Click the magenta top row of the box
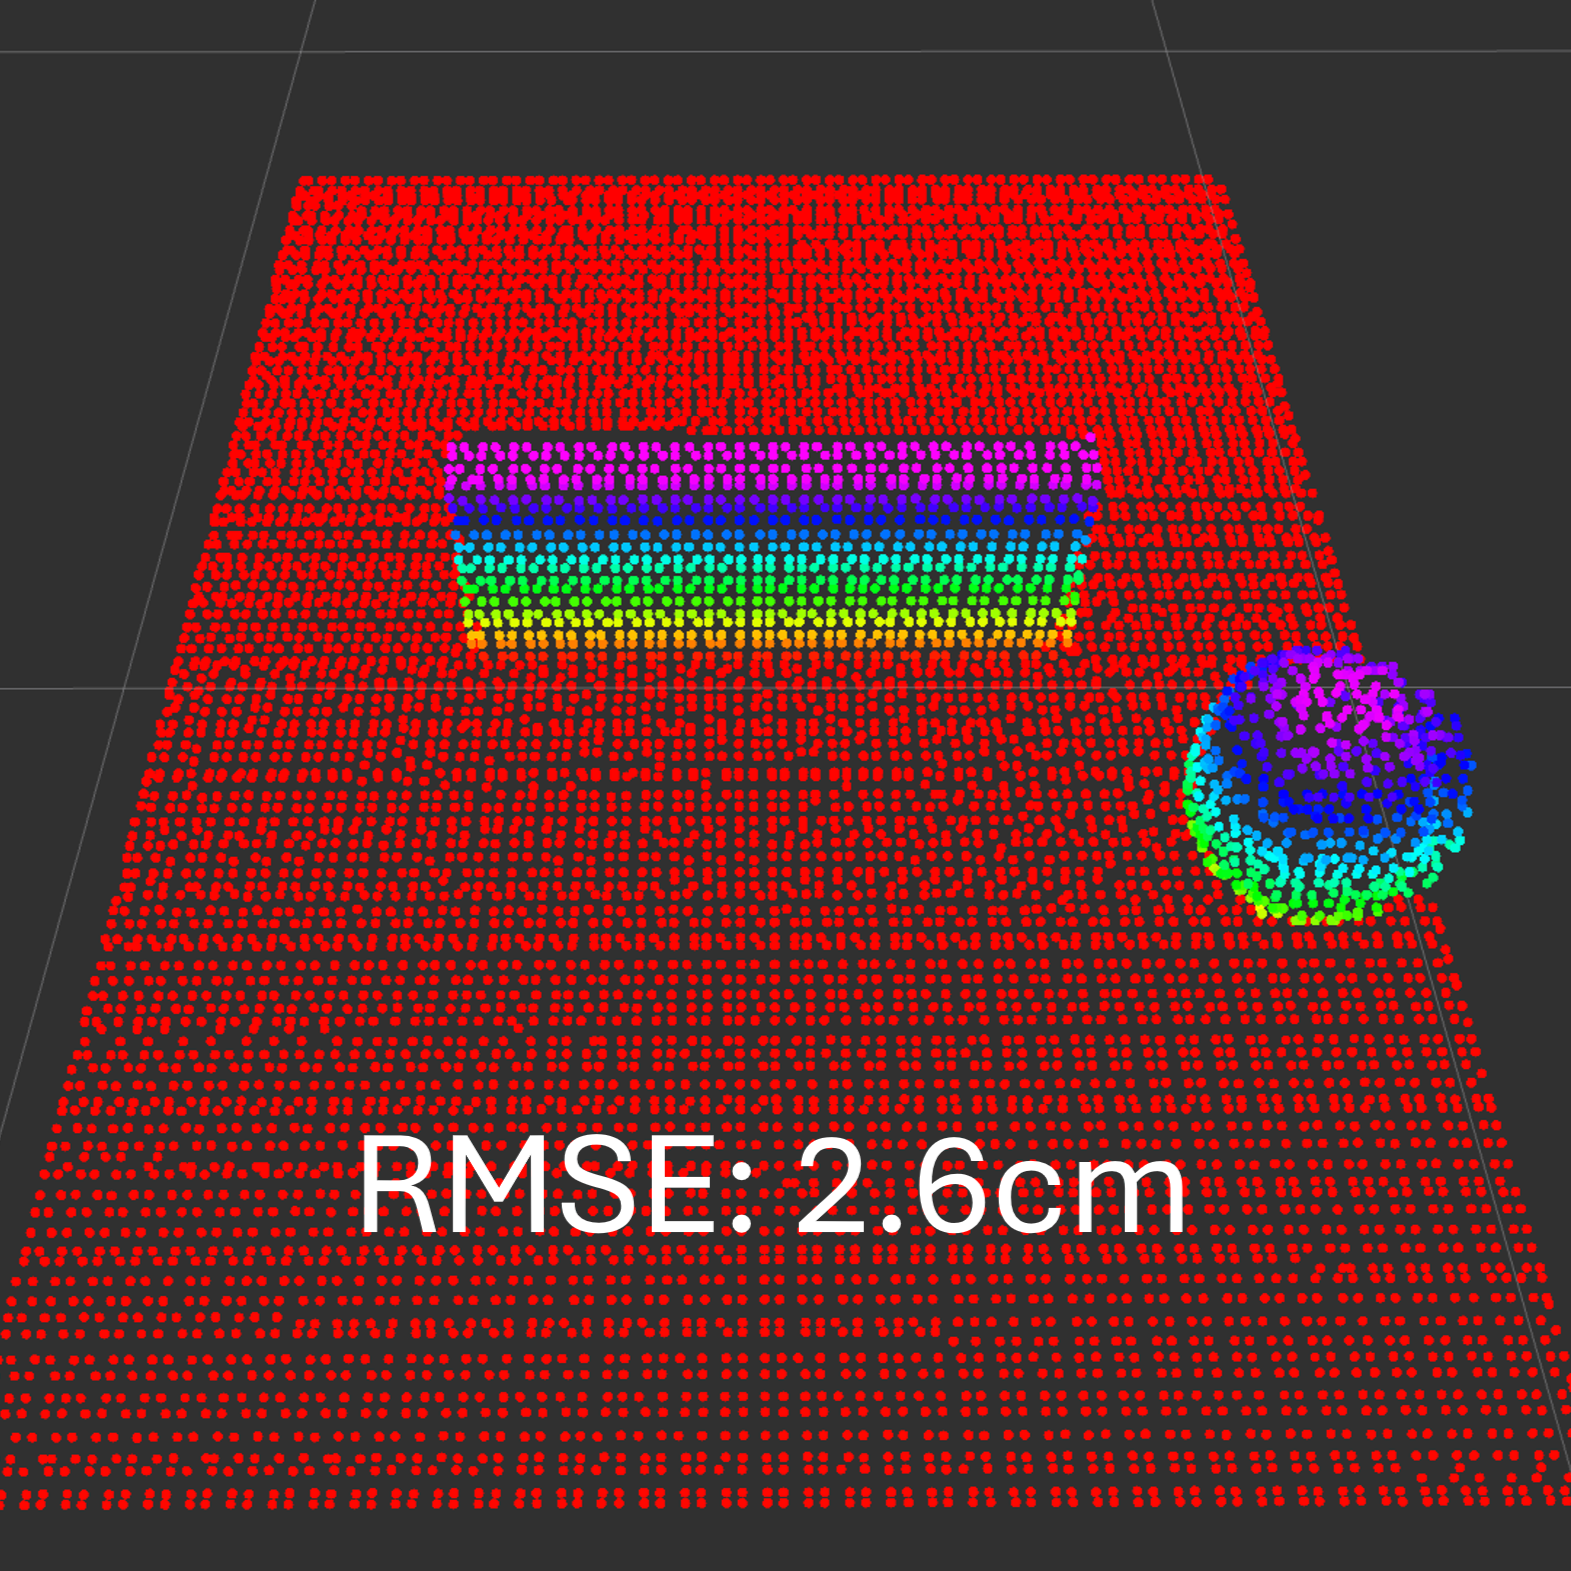Viewport: 1571px width, 1571px height. pos(772,453)
